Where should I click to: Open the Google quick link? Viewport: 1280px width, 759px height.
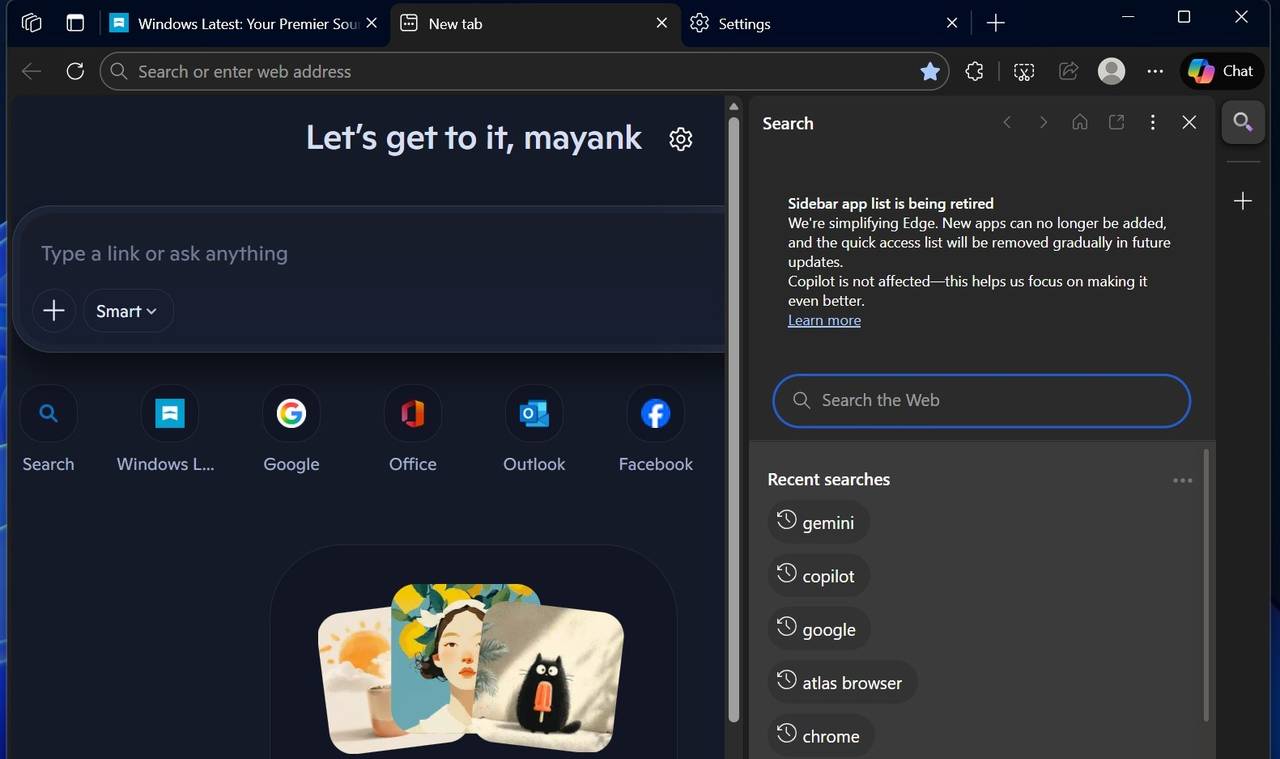point(291,429)
